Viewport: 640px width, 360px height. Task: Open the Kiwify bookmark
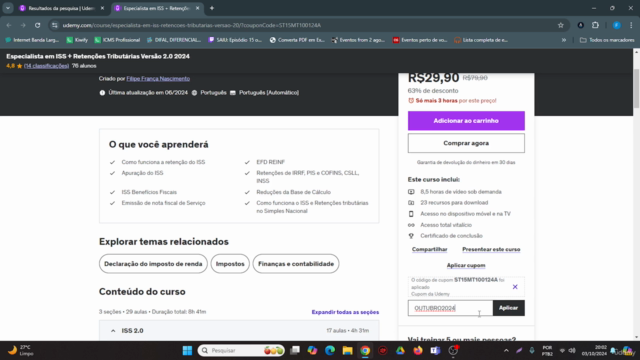78,40
